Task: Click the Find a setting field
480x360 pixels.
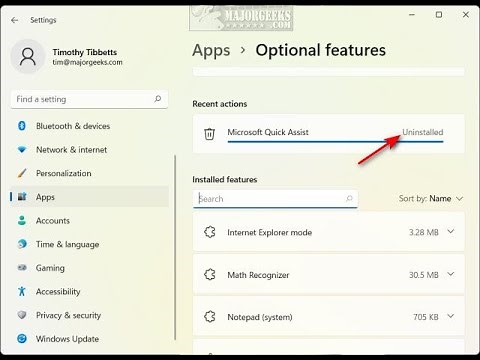Action: pos(89,99)
